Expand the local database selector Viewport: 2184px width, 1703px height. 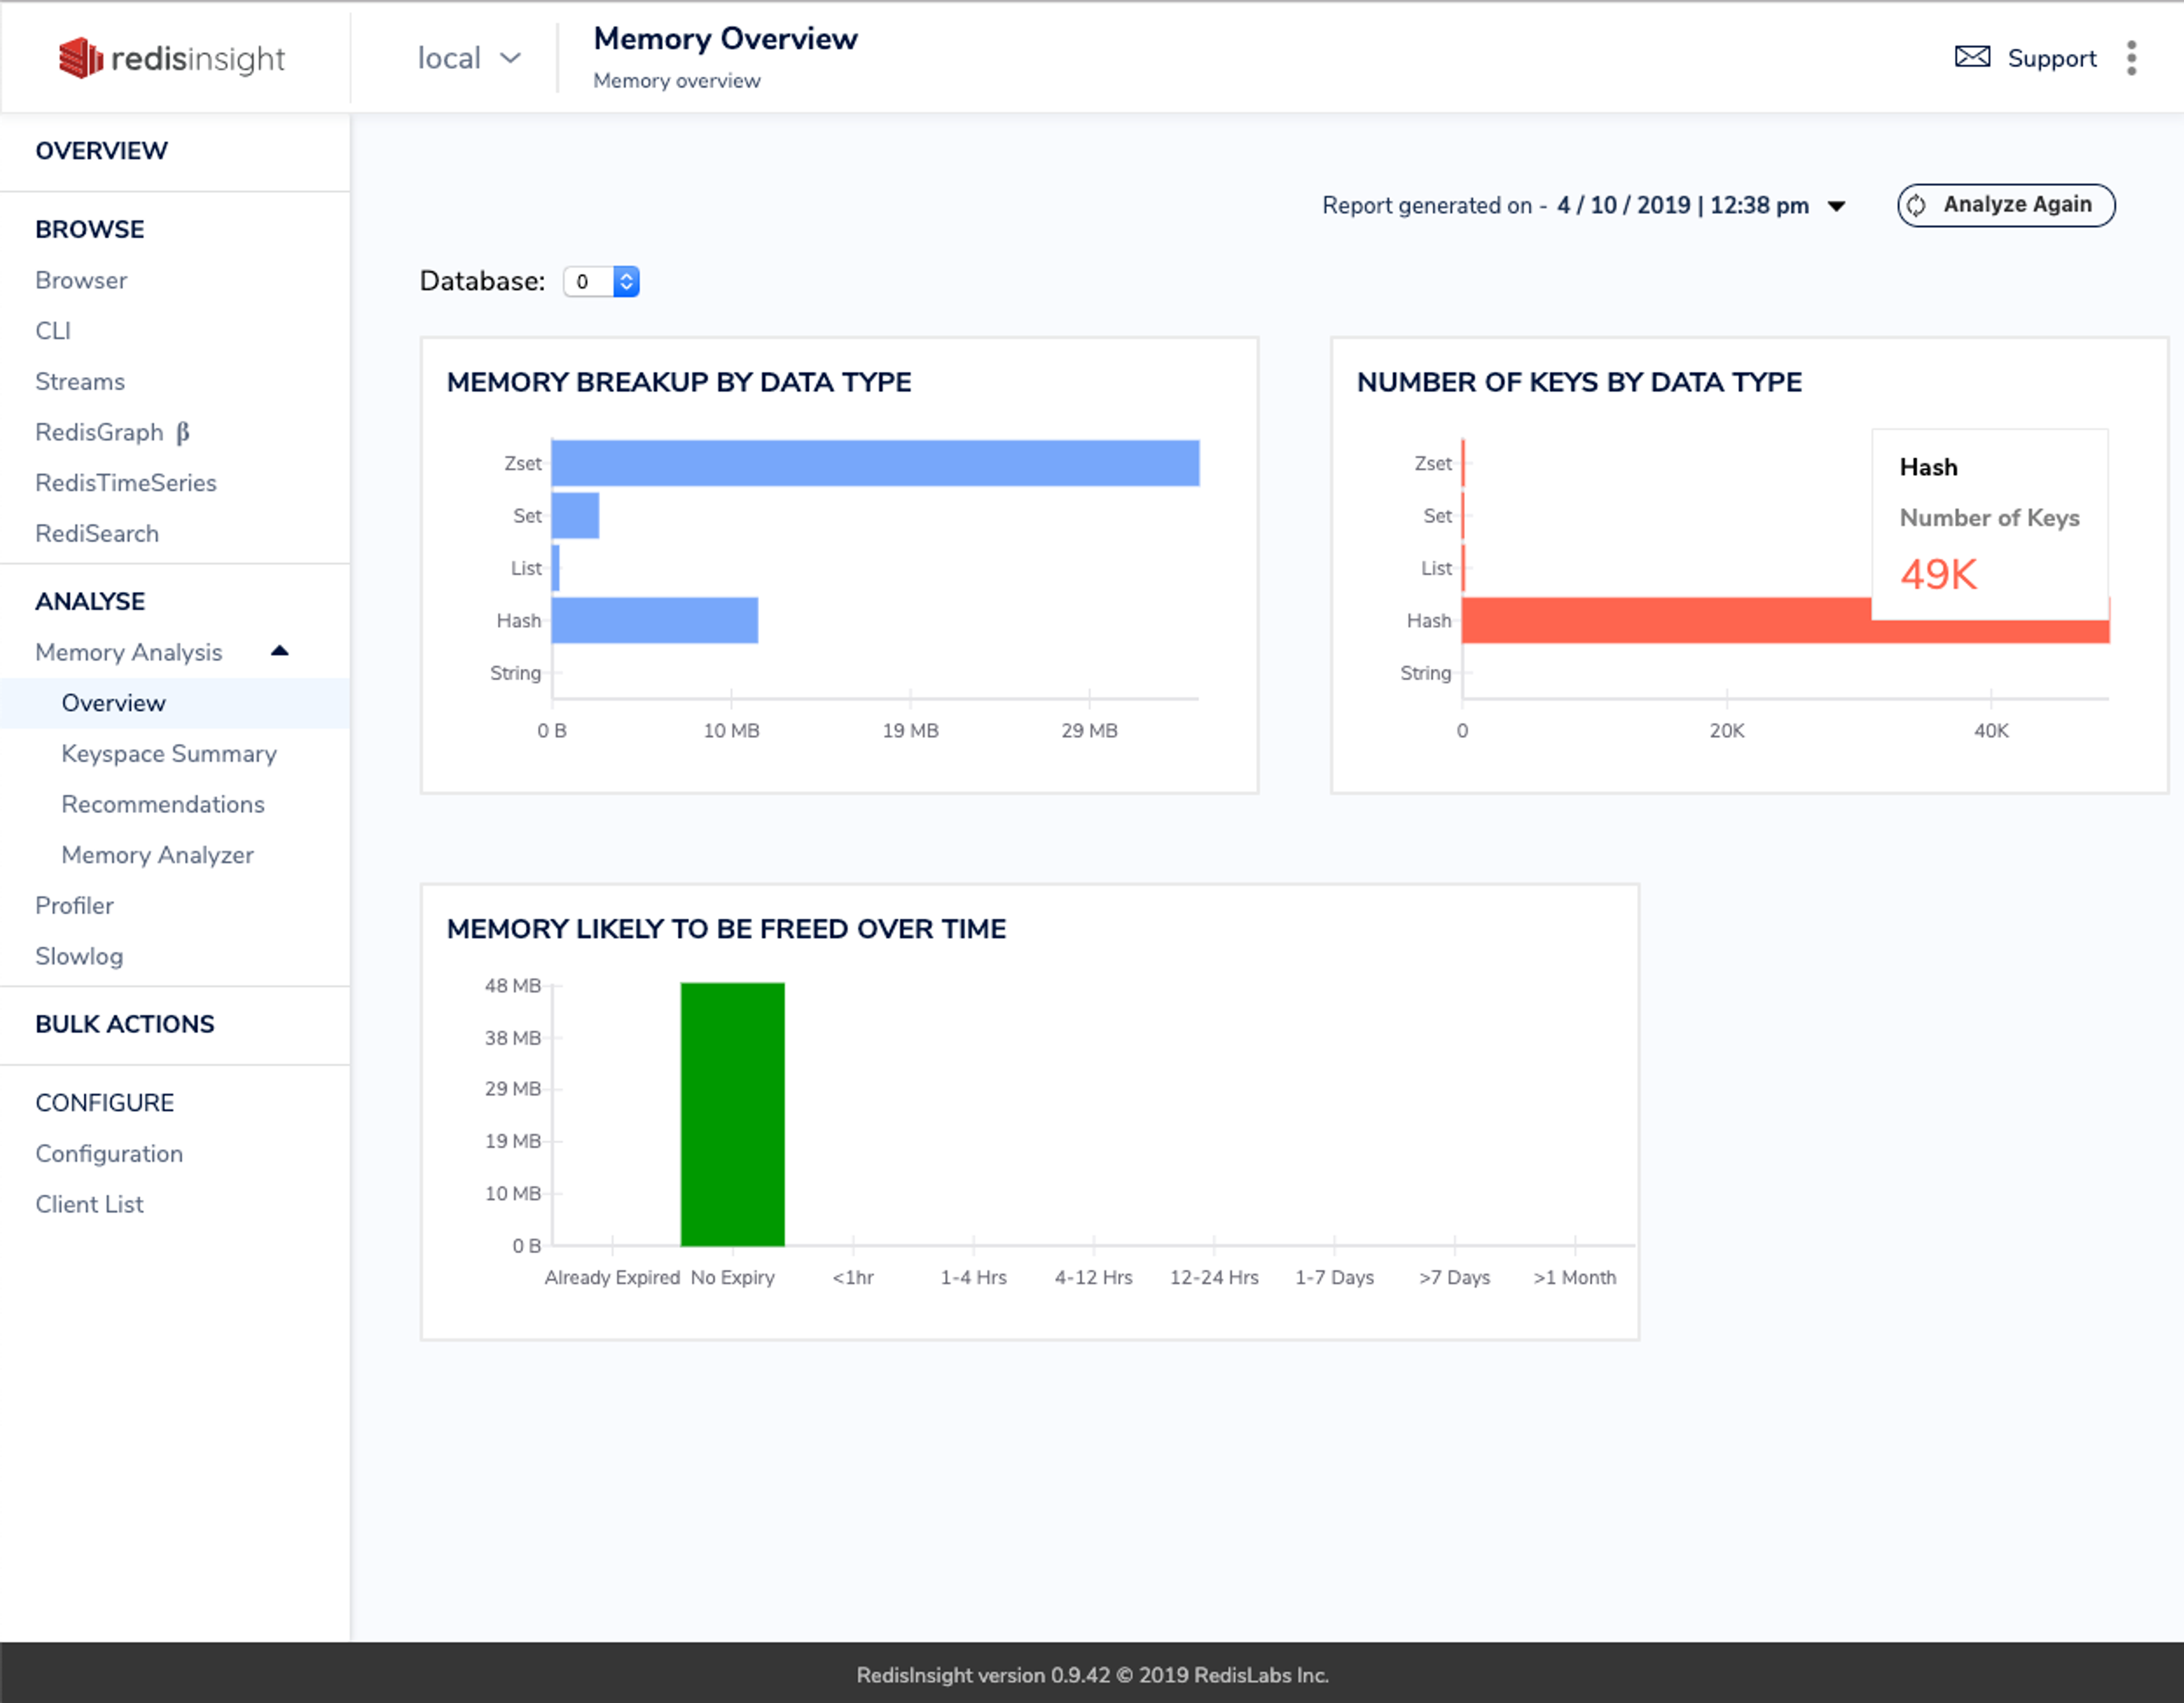coord(468,58)
